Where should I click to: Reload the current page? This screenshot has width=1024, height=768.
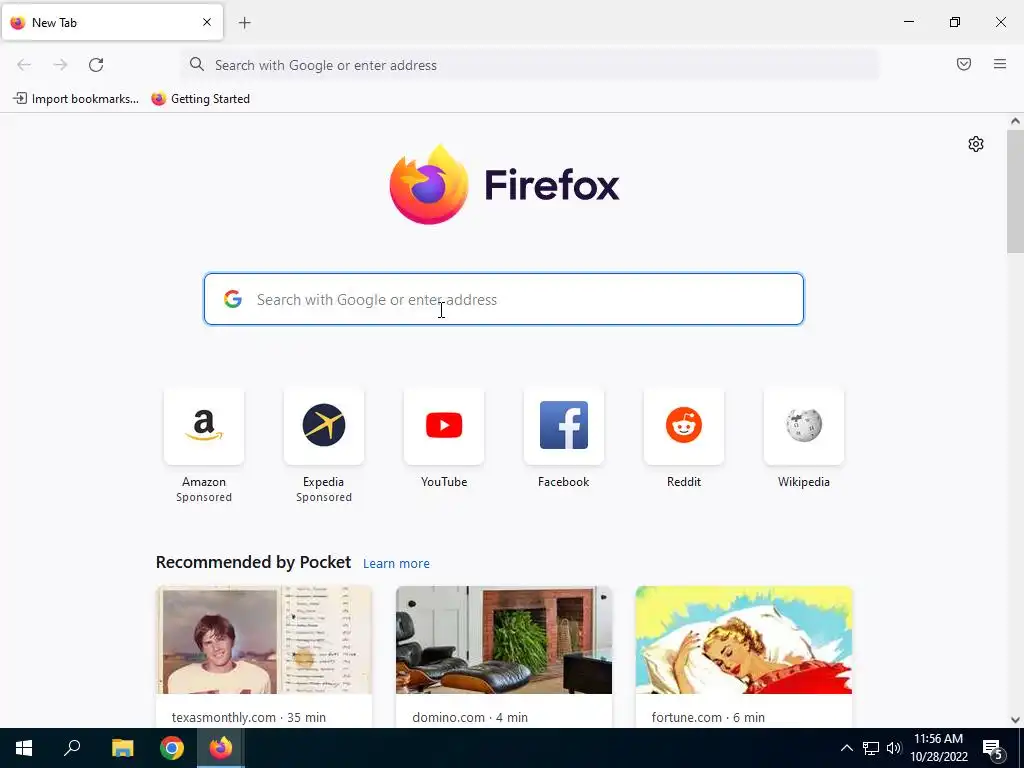pyautogui.click(x=96, y=65)
